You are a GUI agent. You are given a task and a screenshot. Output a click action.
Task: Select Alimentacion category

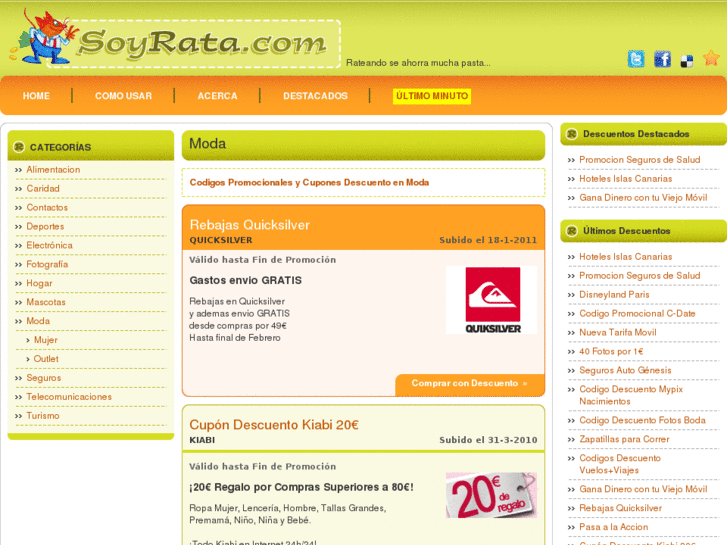pos(53,170)
